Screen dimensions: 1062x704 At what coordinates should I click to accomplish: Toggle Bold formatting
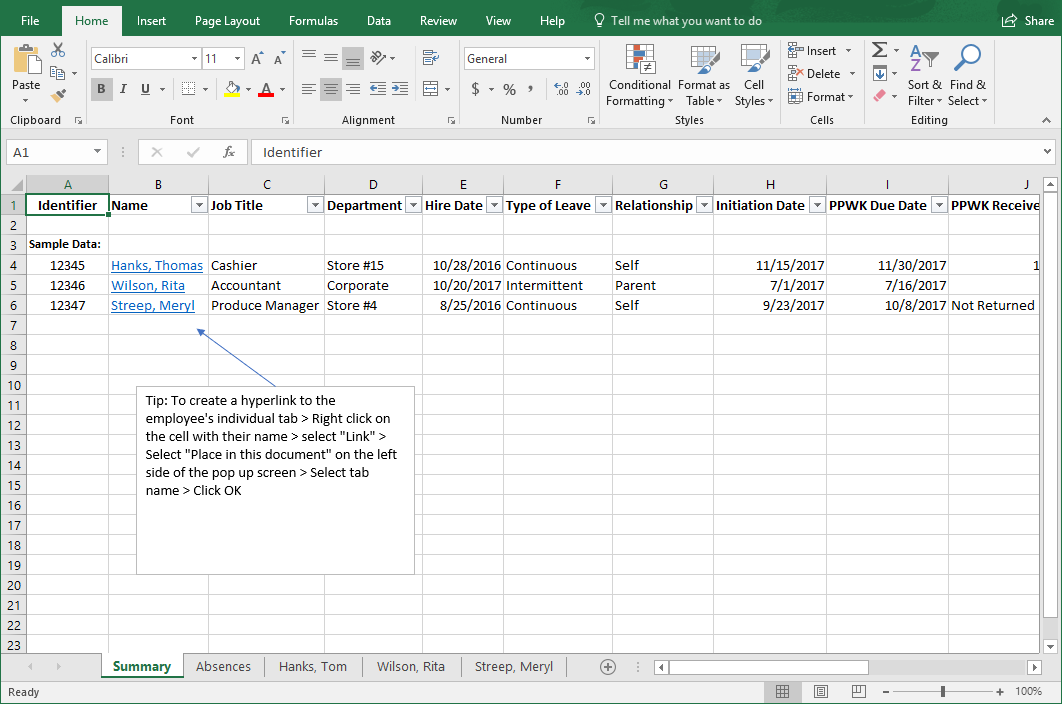pyautogui.click(x=101, y=89)
